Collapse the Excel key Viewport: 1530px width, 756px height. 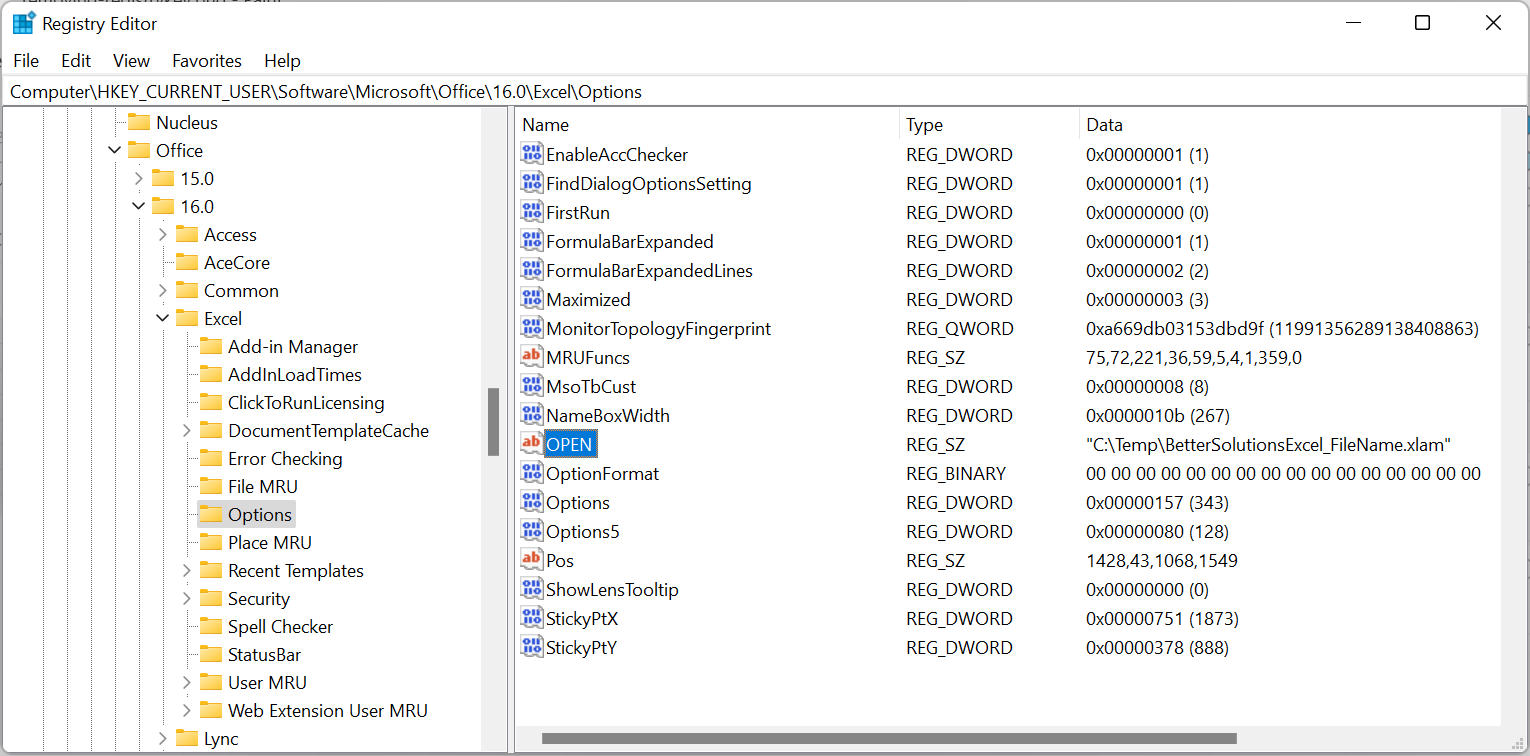162,319
